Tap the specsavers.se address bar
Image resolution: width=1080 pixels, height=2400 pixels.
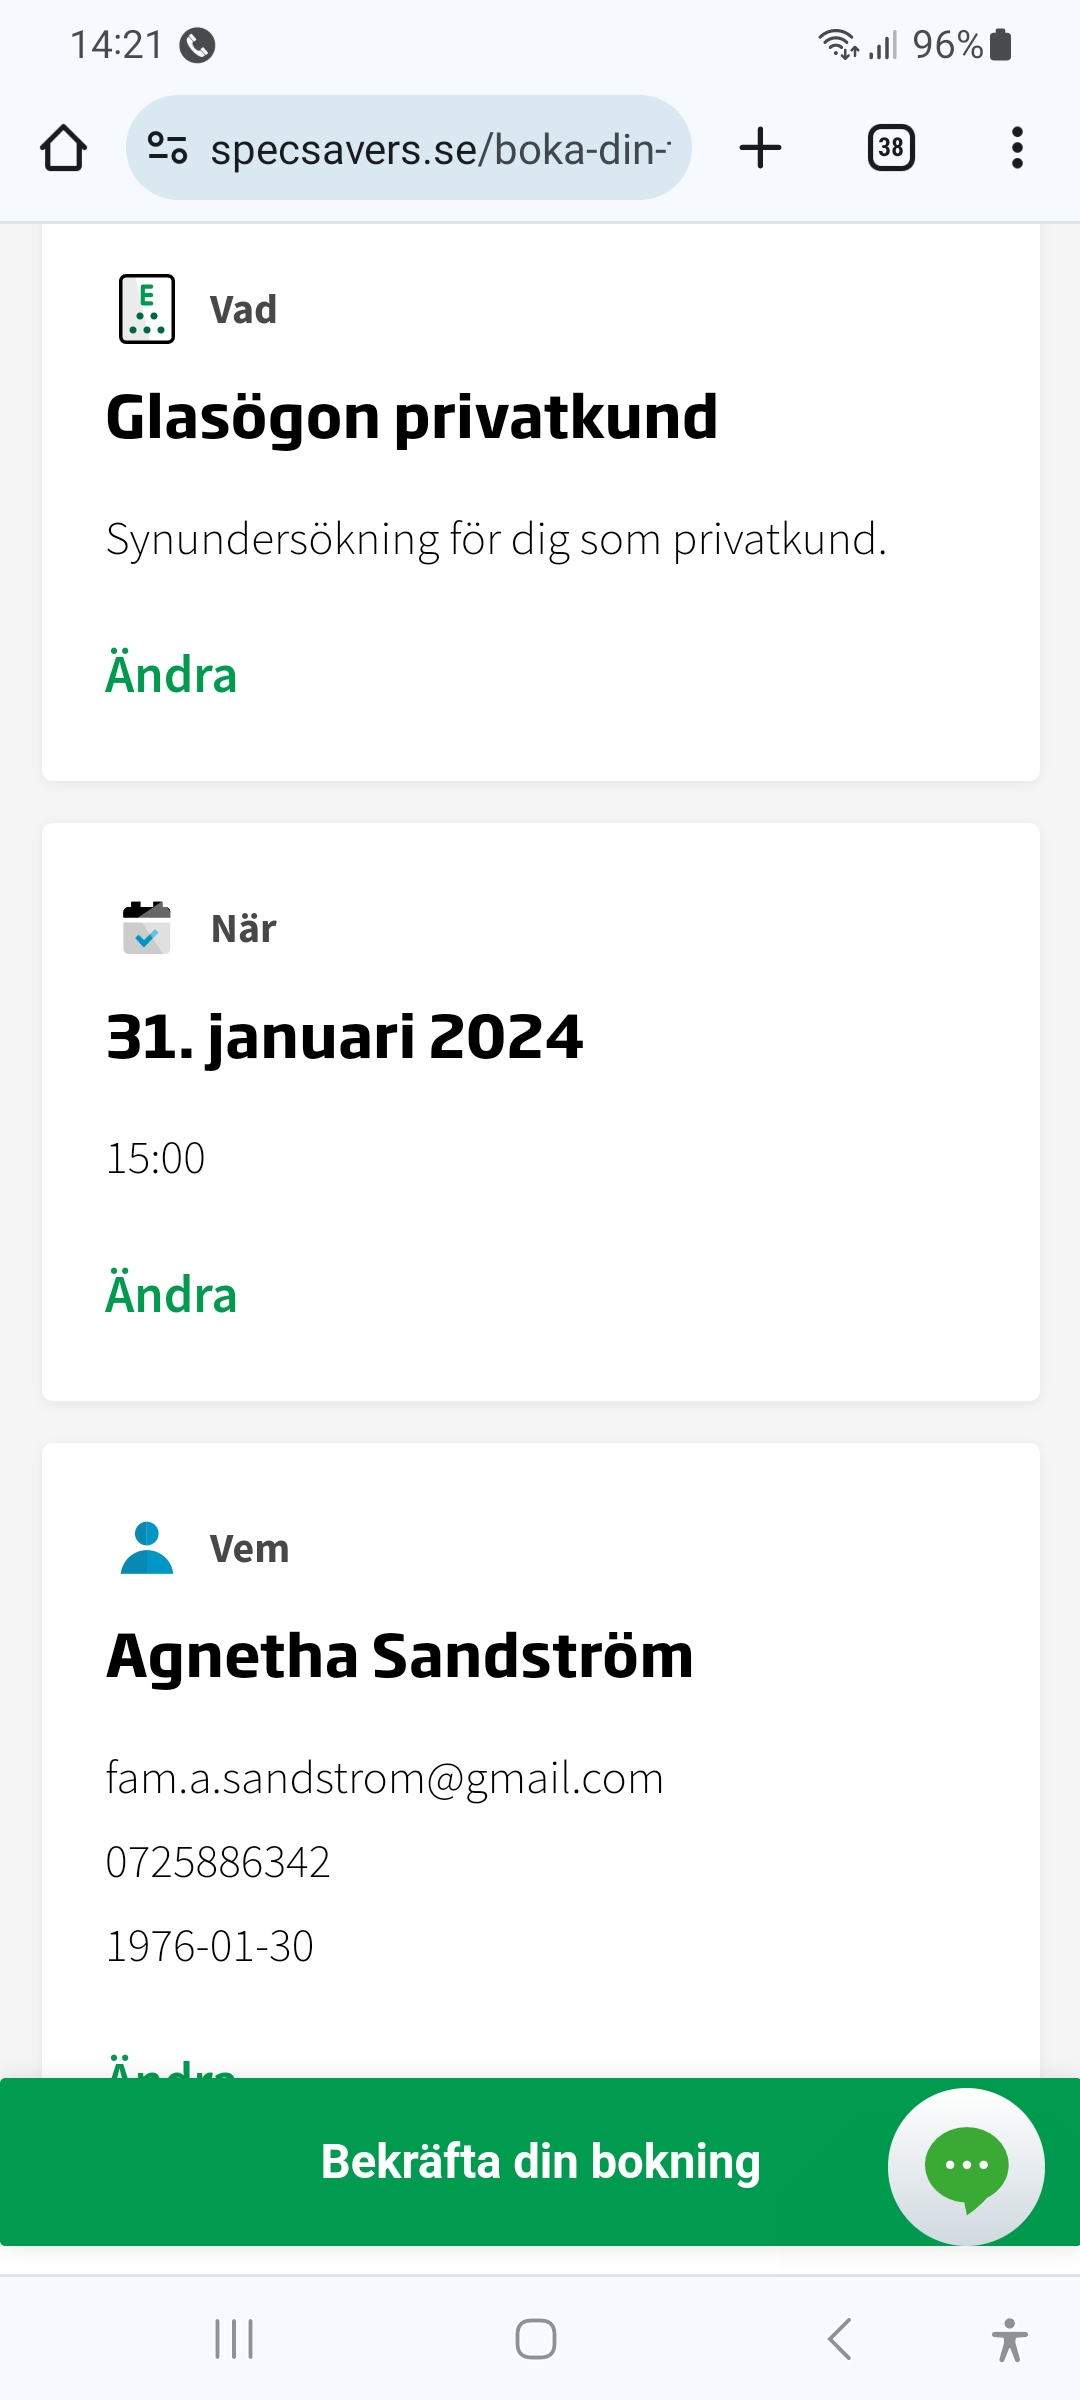(440, 149)
